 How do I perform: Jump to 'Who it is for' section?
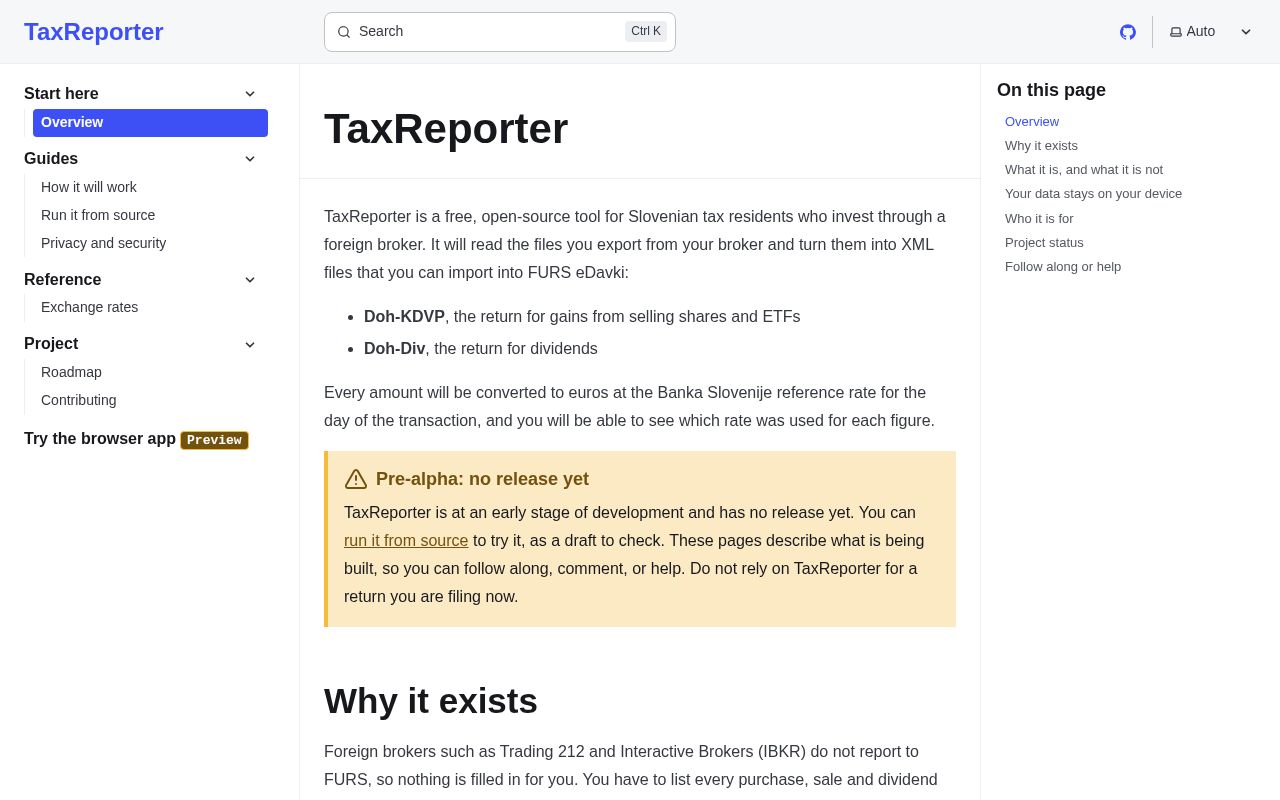click(1039, 219)
